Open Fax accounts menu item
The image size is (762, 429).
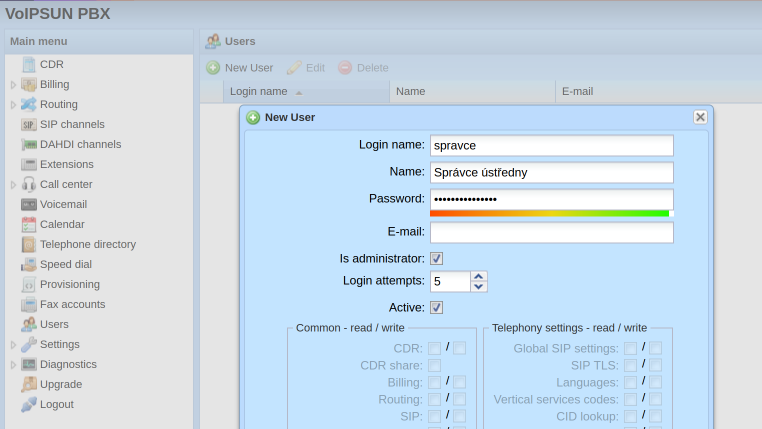coord(72,305)
